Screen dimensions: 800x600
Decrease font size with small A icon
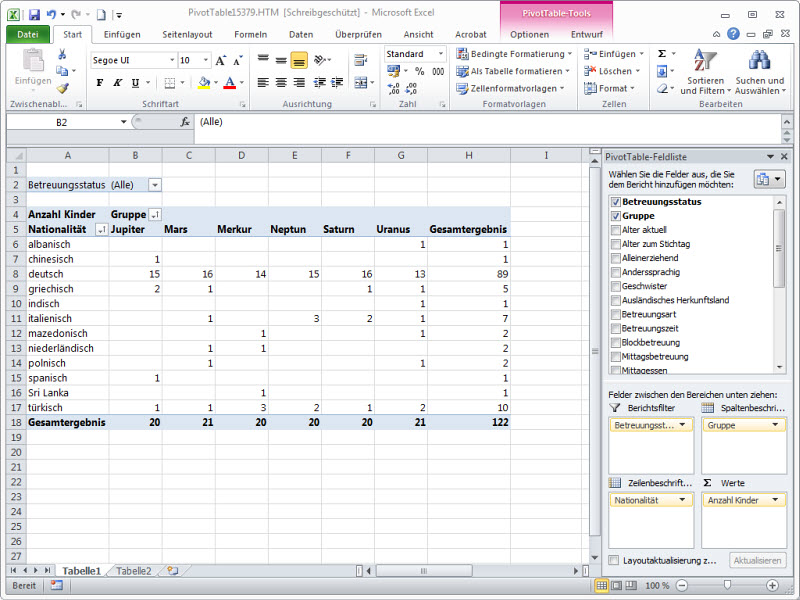(238, 61)
